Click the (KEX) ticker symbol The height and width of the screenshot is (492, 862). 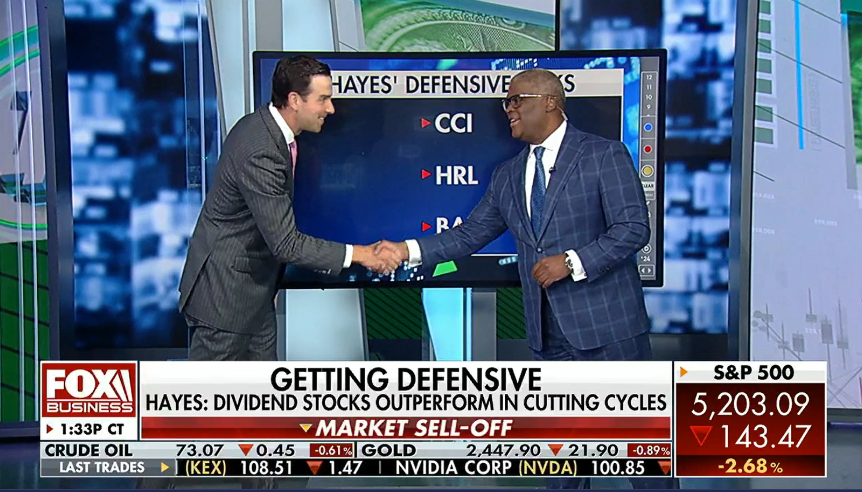206,468
